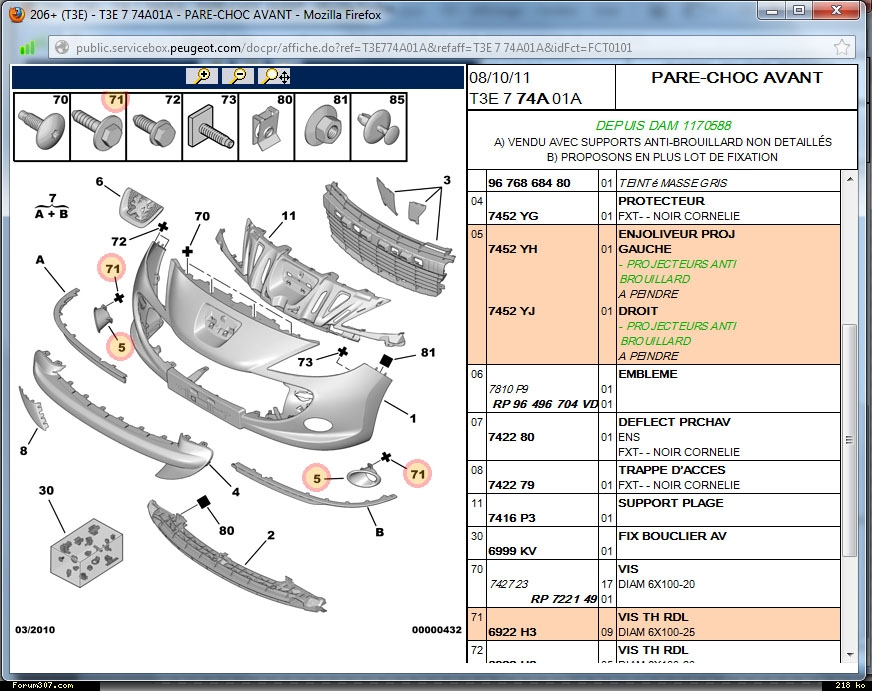
Task: Click the DIAM 6X100-20 specification
Action: (x=657, y=584)
